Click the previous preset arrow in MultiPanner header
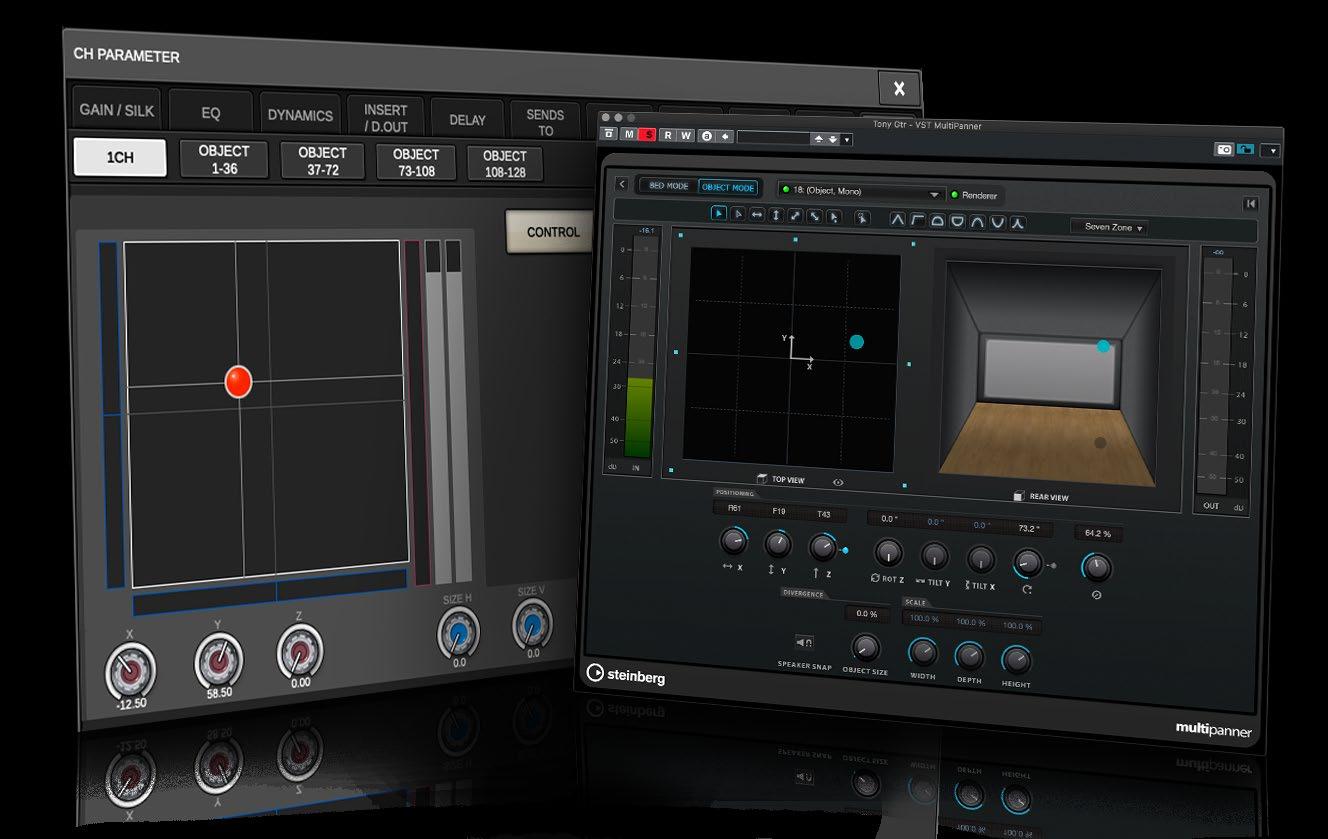 click(819, 139)
